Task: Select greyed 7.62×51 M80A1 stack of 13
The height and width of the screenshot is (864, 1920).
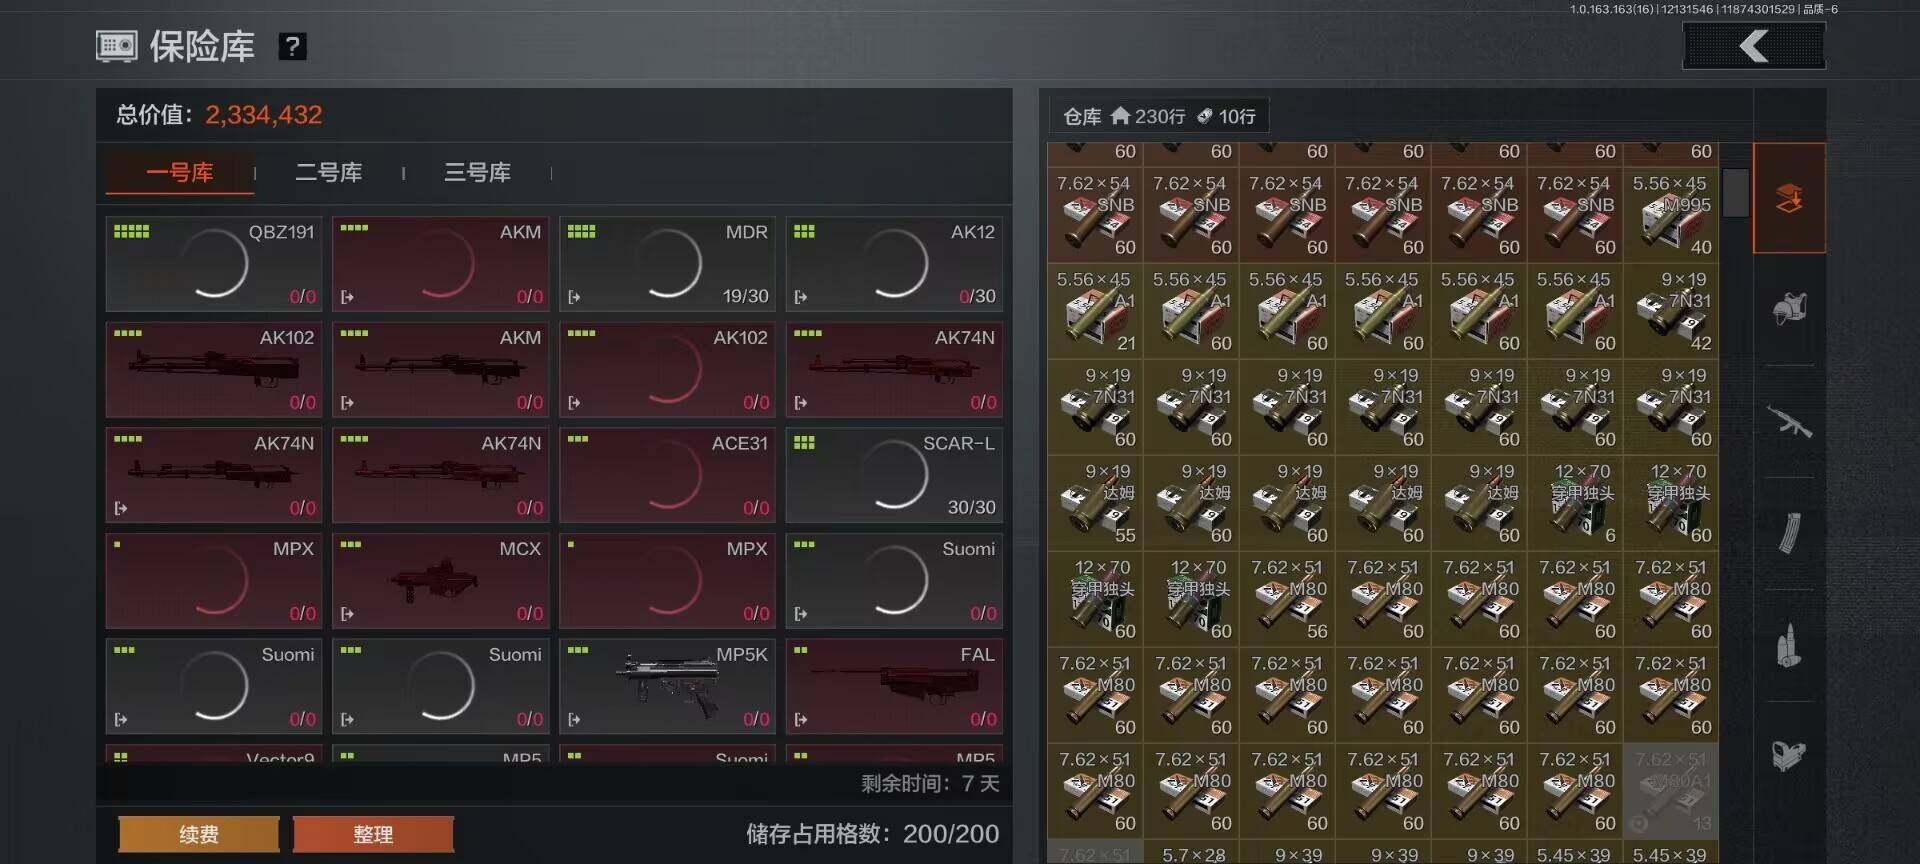Action: tap(1671, 791)
